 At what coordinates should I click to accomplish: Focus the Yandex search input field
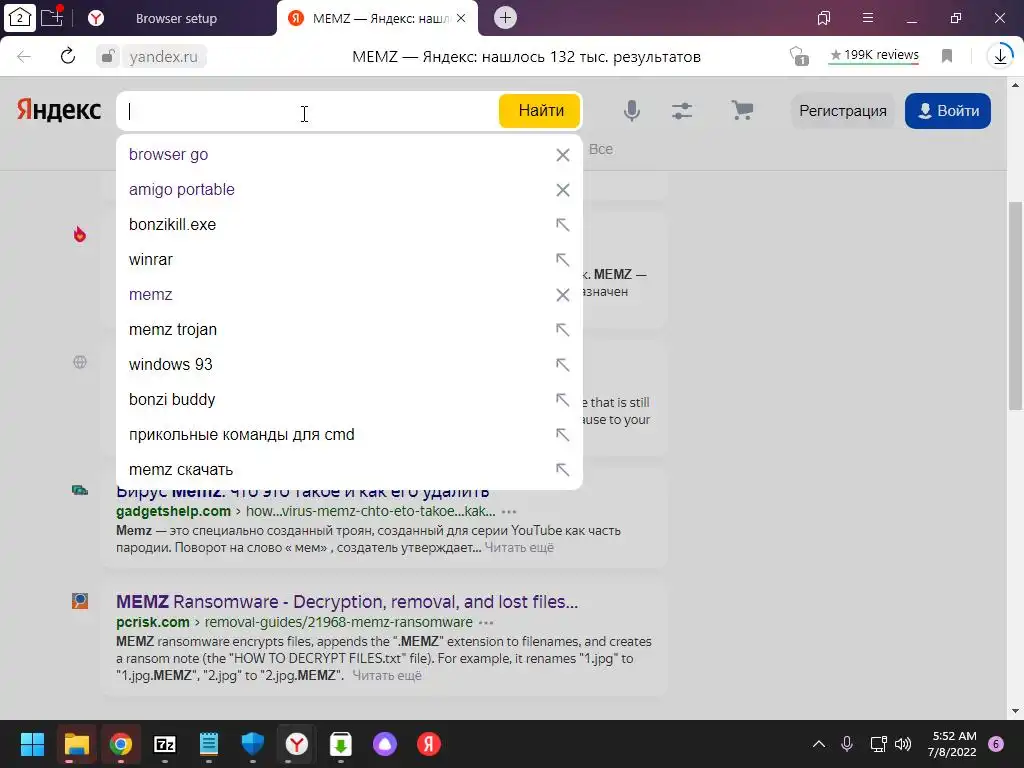tap(308, 111)
